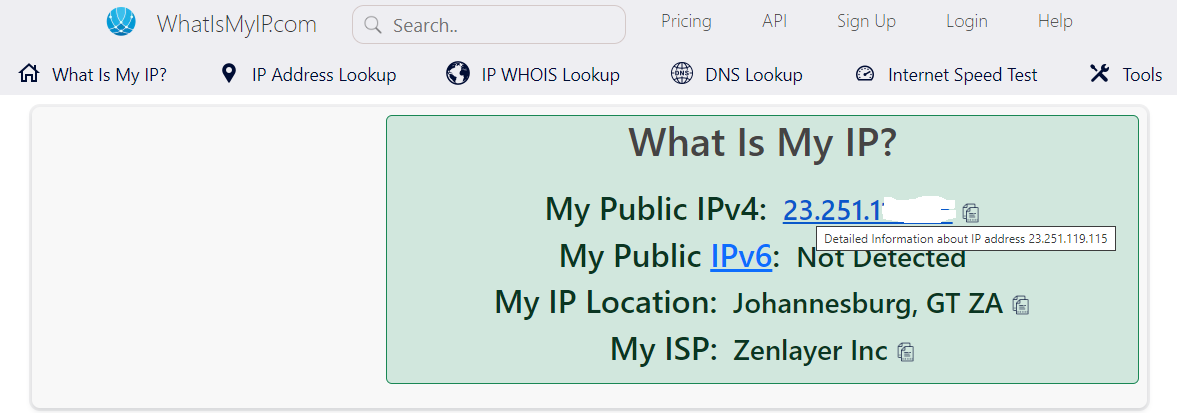Copy the Zenlayer Inc ISP name
1177x413 pixels.
pyautogui.click(x=906, y=351)
